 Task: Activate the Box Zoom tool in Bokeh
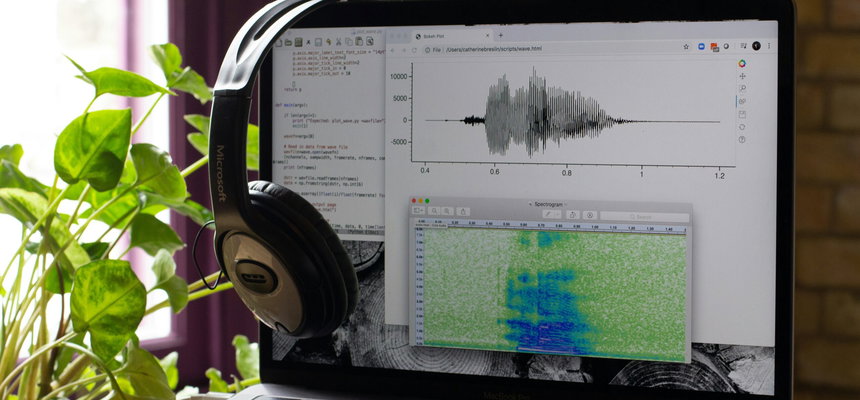(x=742, y=88)
